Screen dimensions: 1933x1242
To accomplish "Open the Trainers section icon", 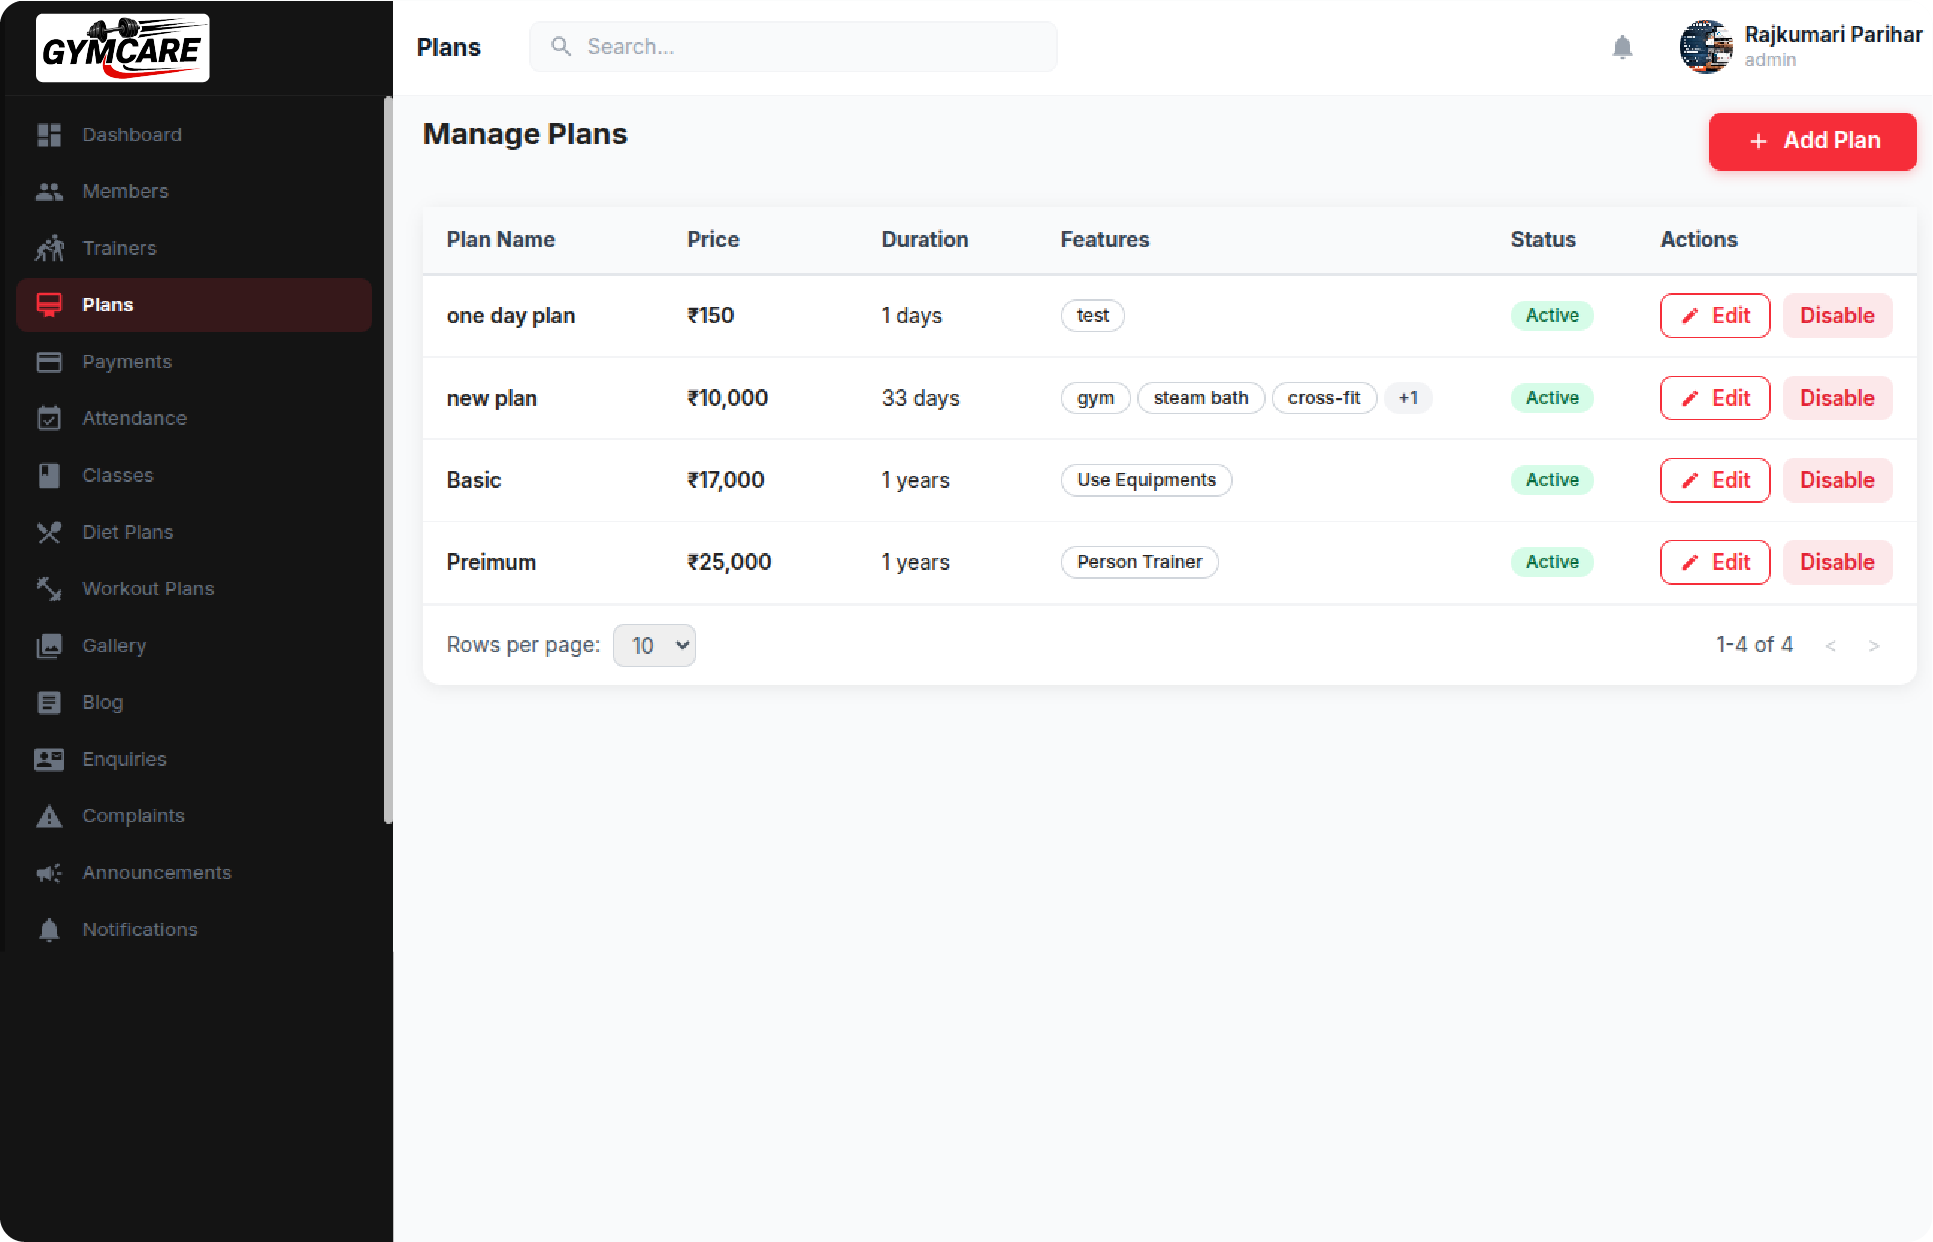I will pyautogui.click(x=49, y=248).
